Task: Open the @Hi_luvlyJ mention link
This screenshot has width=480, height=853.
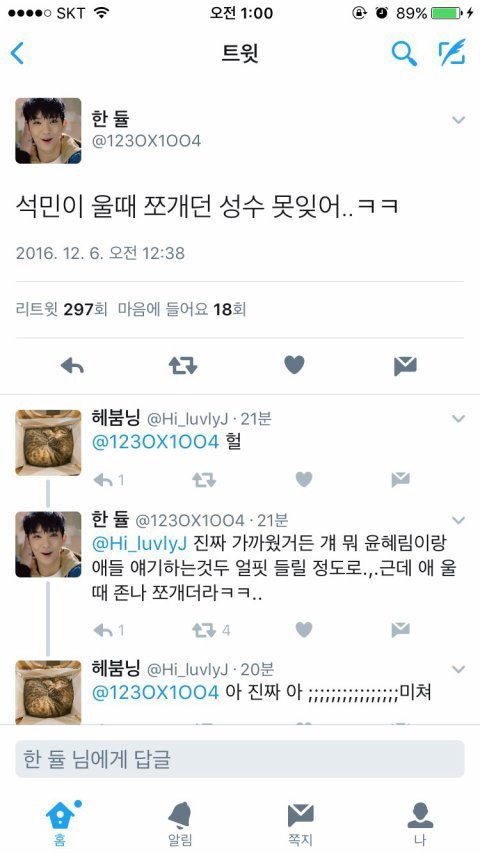Action: [140, 542]
